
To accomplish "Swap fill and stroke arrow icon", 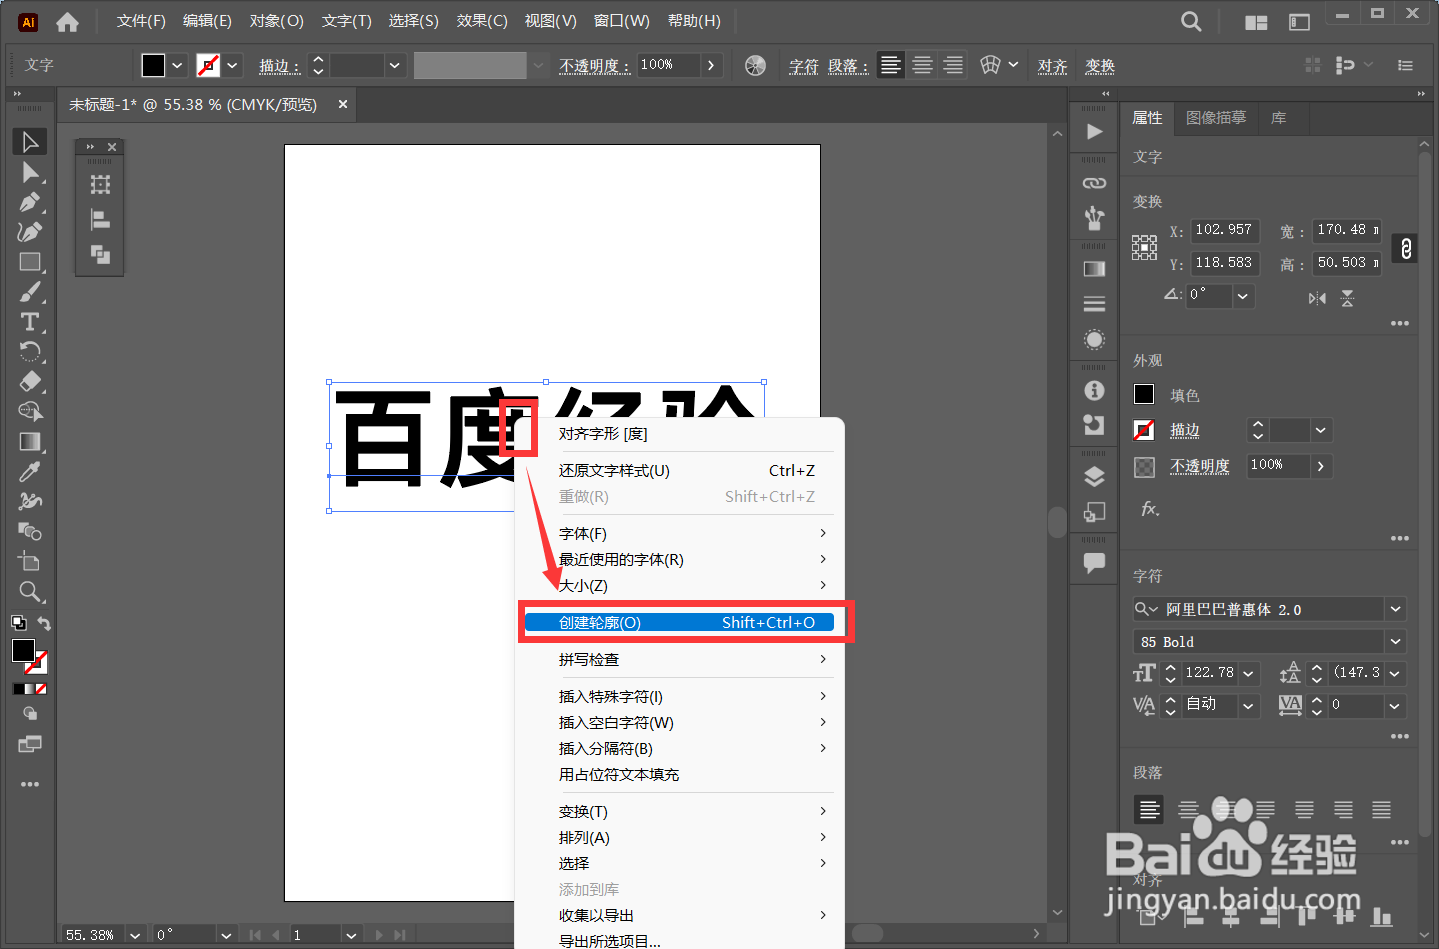I will click(44, 623).
